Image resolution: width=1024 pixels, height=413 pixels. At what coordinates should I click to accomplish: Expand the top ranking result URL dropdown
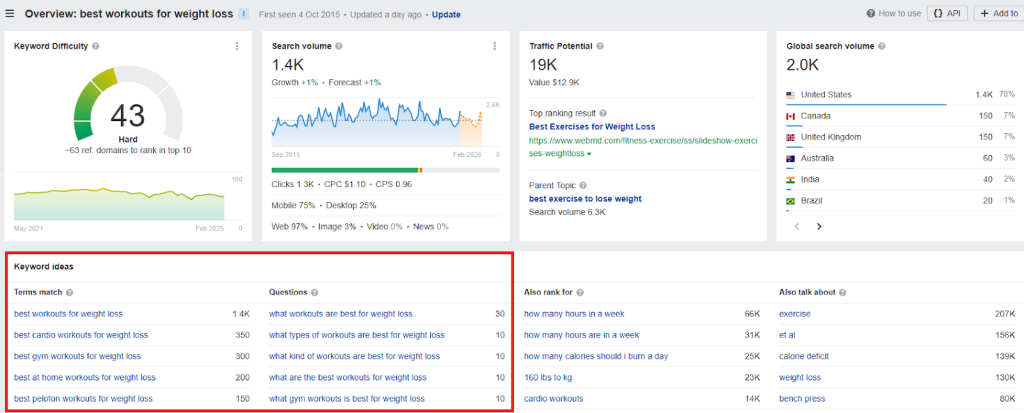[x=589, y=154]
